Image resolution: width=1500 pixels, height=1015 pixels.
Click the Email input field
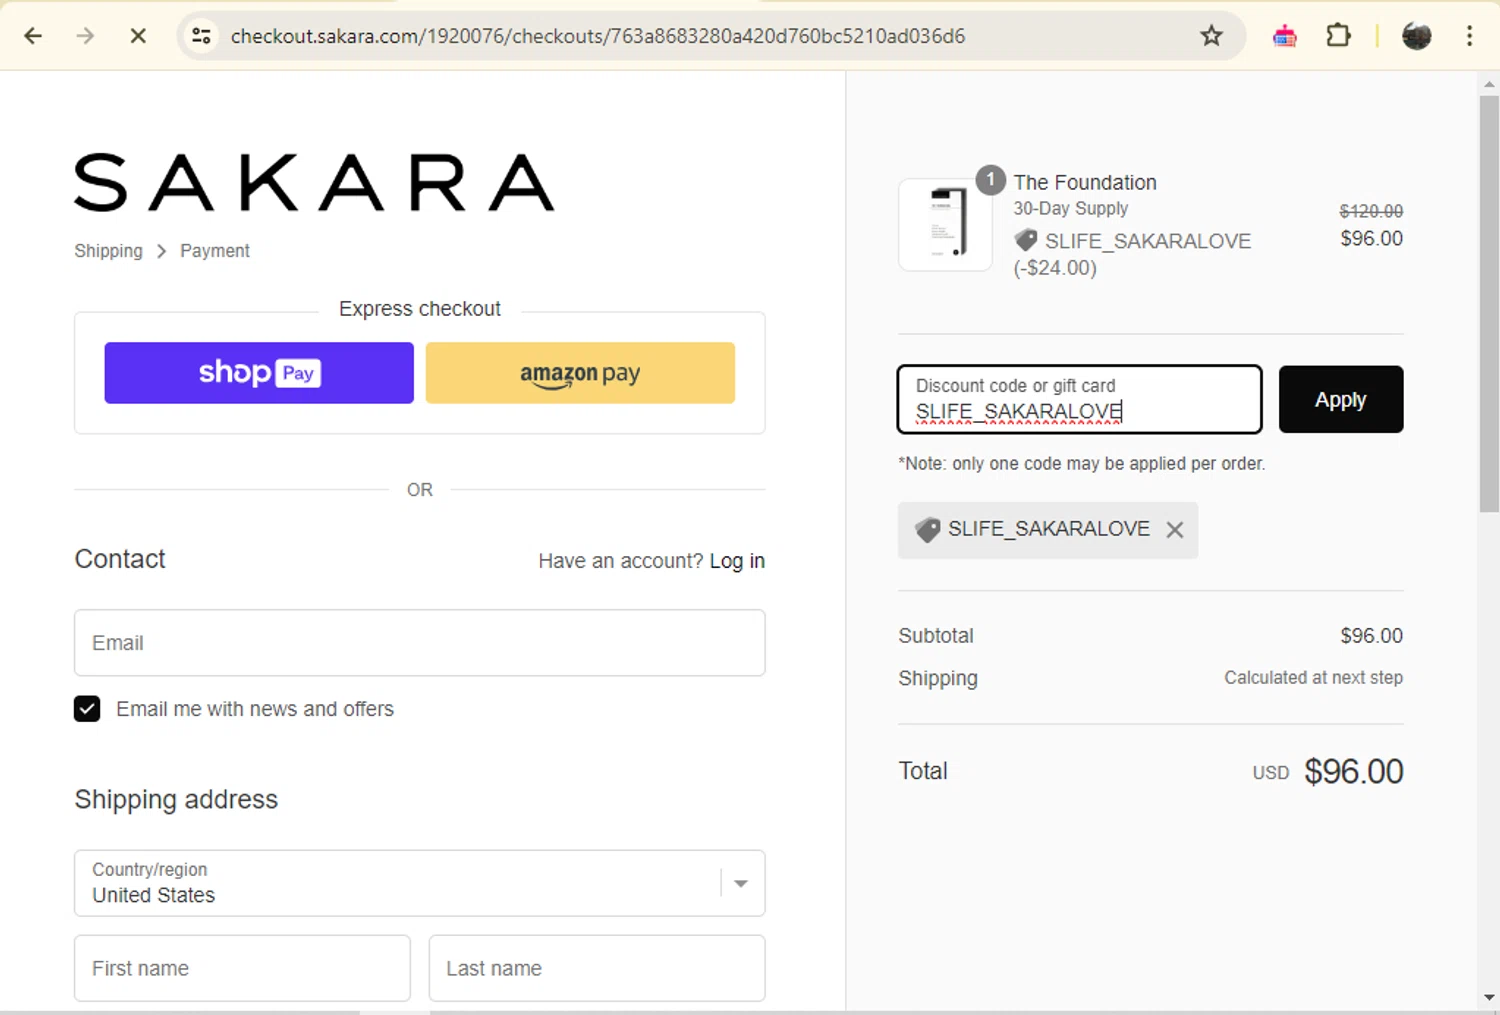point(419,643)
